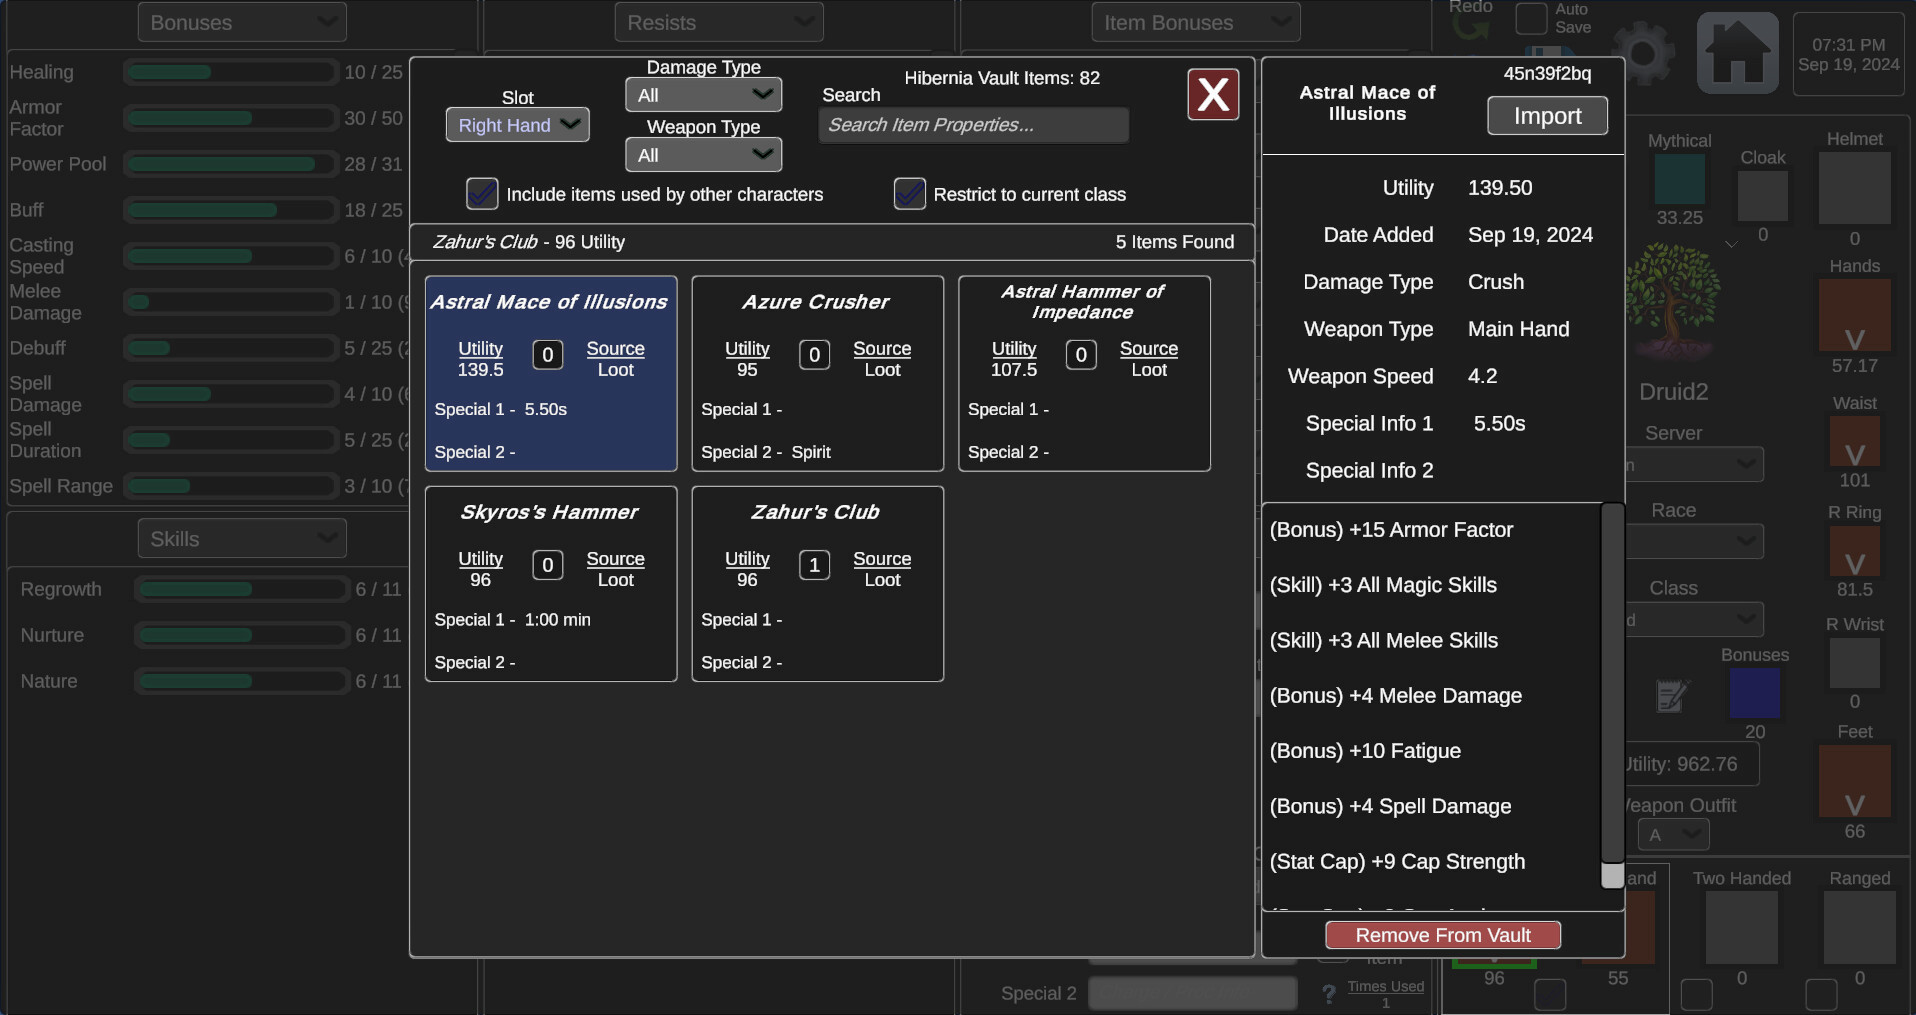
Task: Select Astral Hammer of Impedance card
Action: click(1084, 374)
